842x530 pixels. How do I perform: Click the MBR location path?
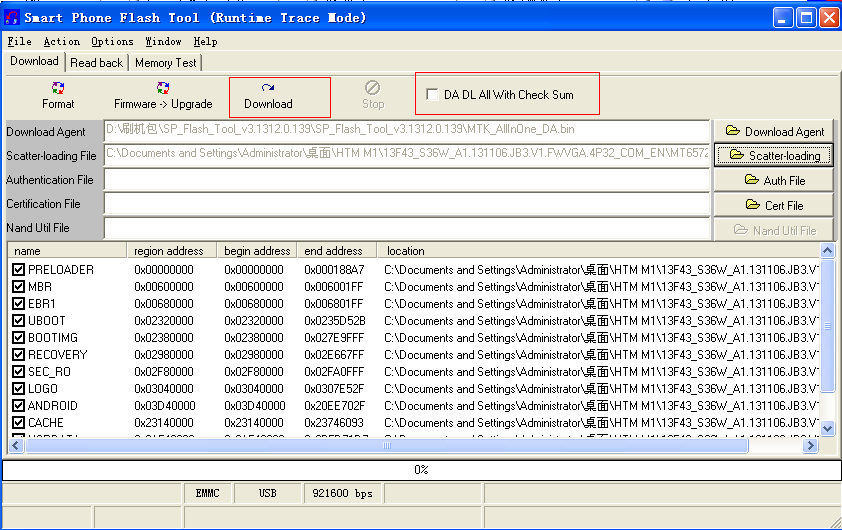pos(601,287)
